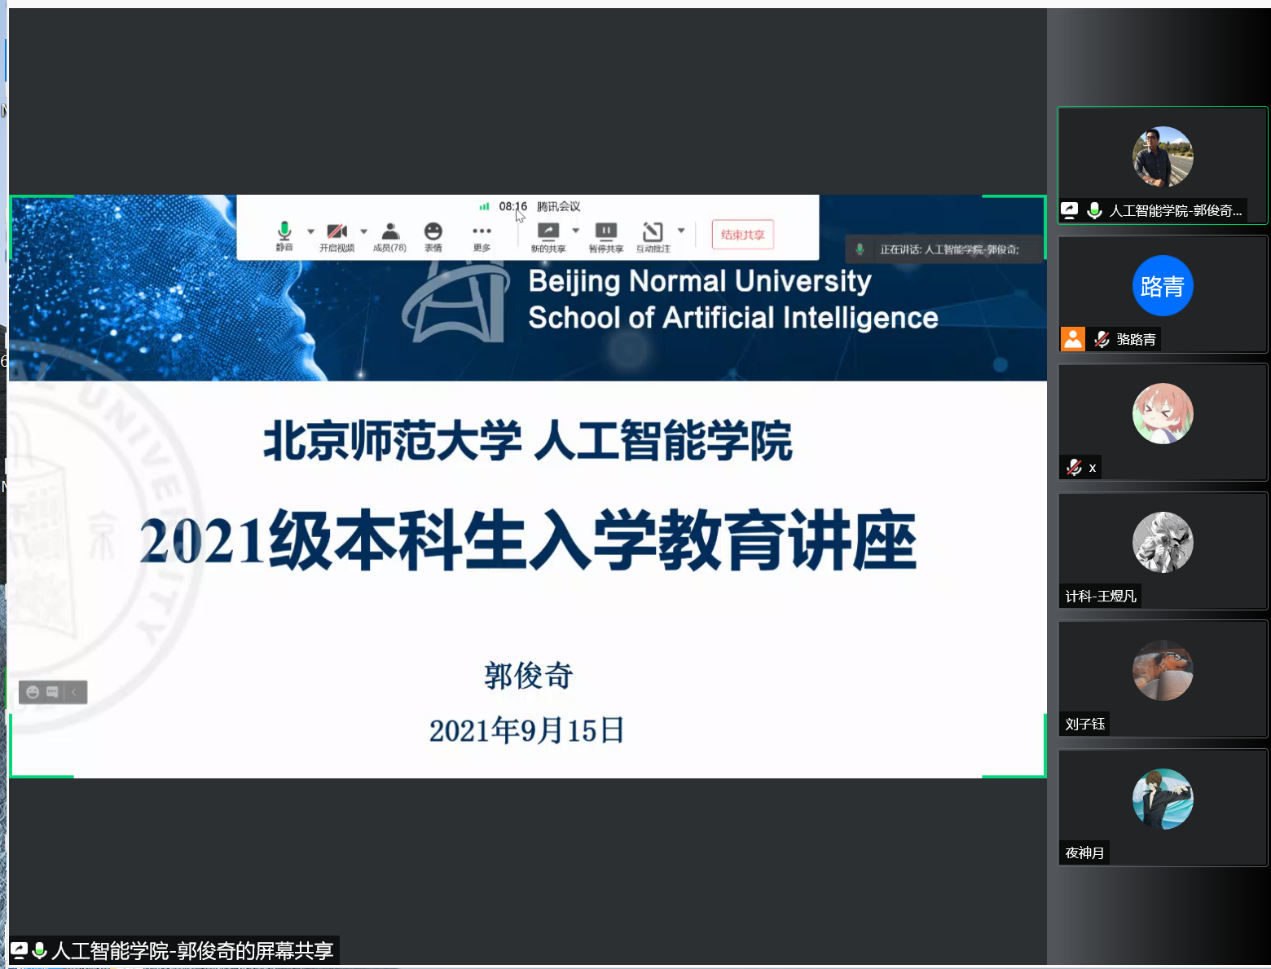
Task: Click the red 结束共享 button
Action: coord(742,235)
